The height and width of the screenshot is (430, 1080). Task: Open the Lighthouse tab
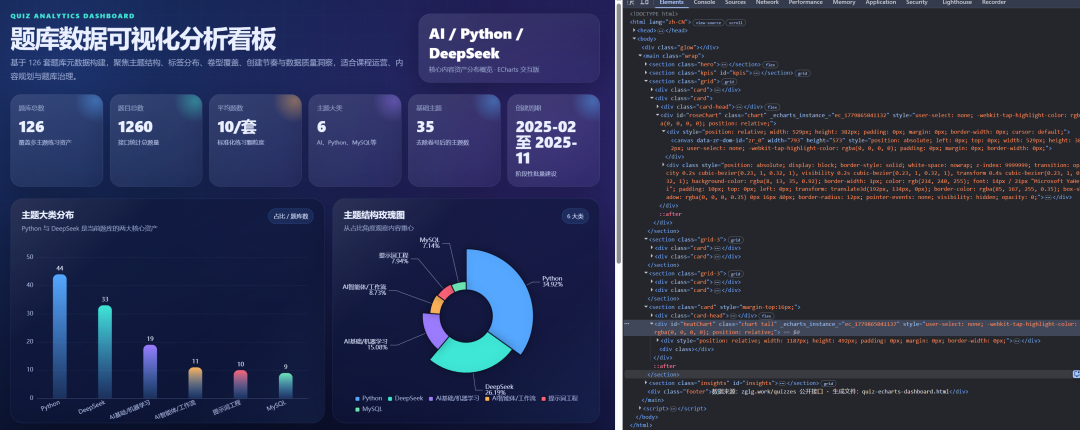tap(957, 3)
